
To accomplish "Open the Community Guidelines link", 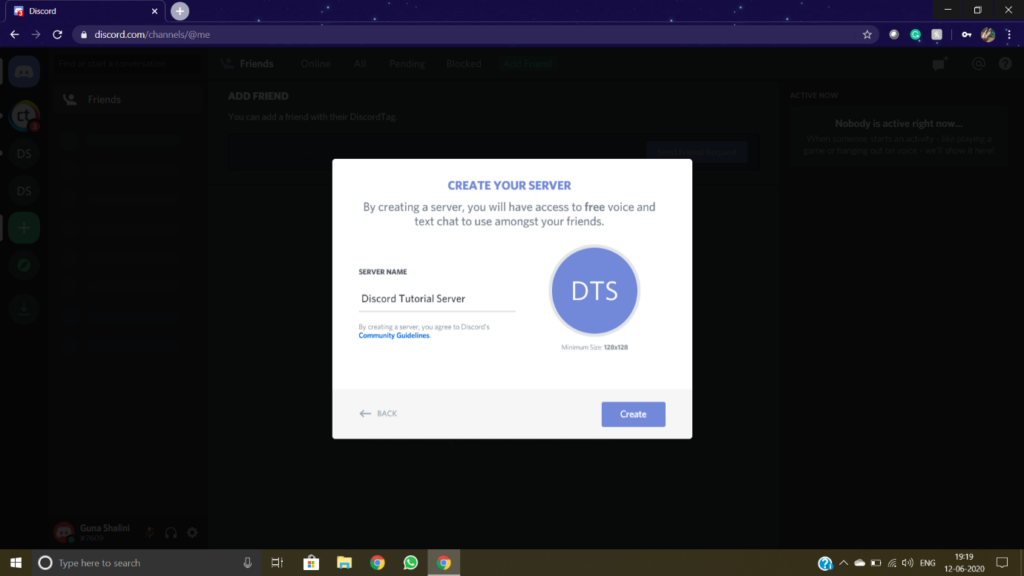I will click(394, 336).
